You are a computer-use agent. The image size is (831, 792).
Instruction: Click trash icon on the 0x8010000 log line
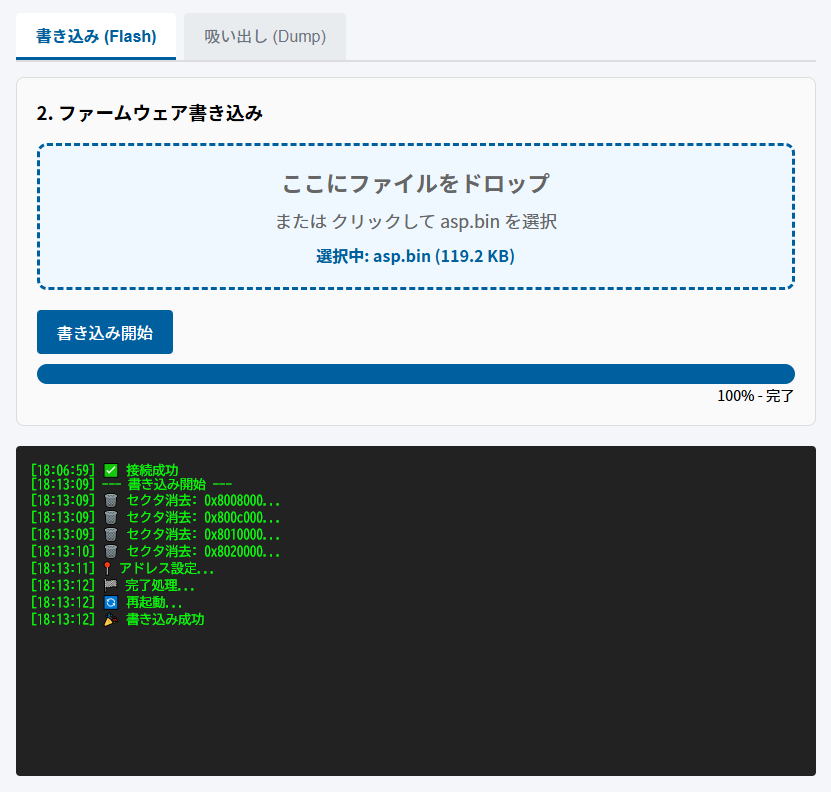click(x=111, y=534)
